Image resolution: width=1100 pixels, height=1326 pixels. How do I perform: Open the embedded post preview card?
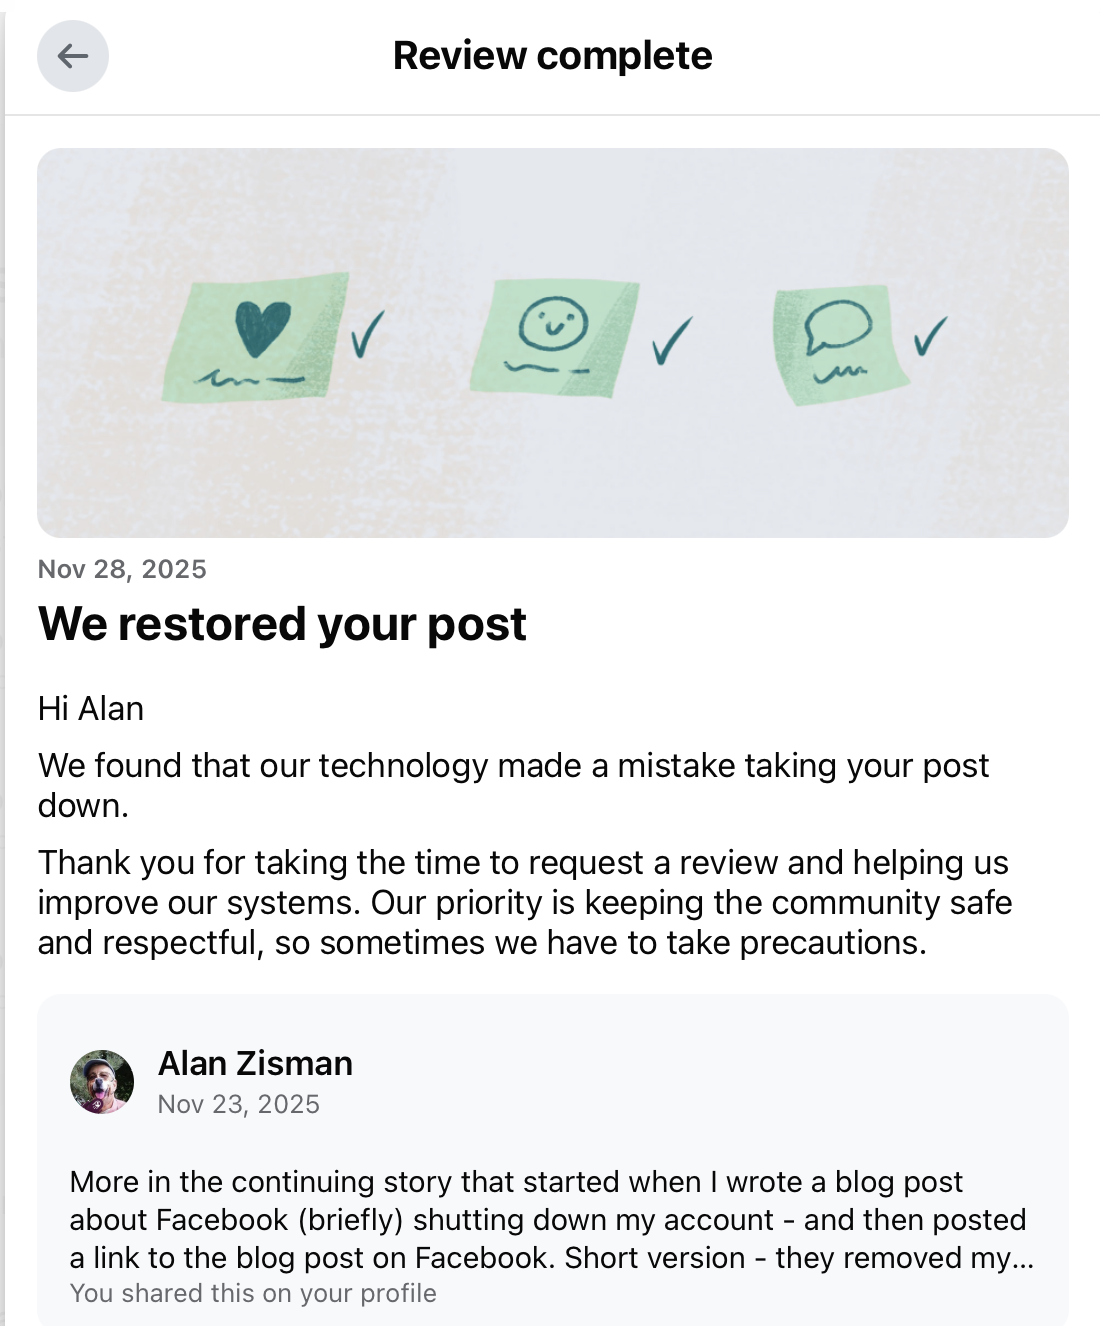[550, 1160]
